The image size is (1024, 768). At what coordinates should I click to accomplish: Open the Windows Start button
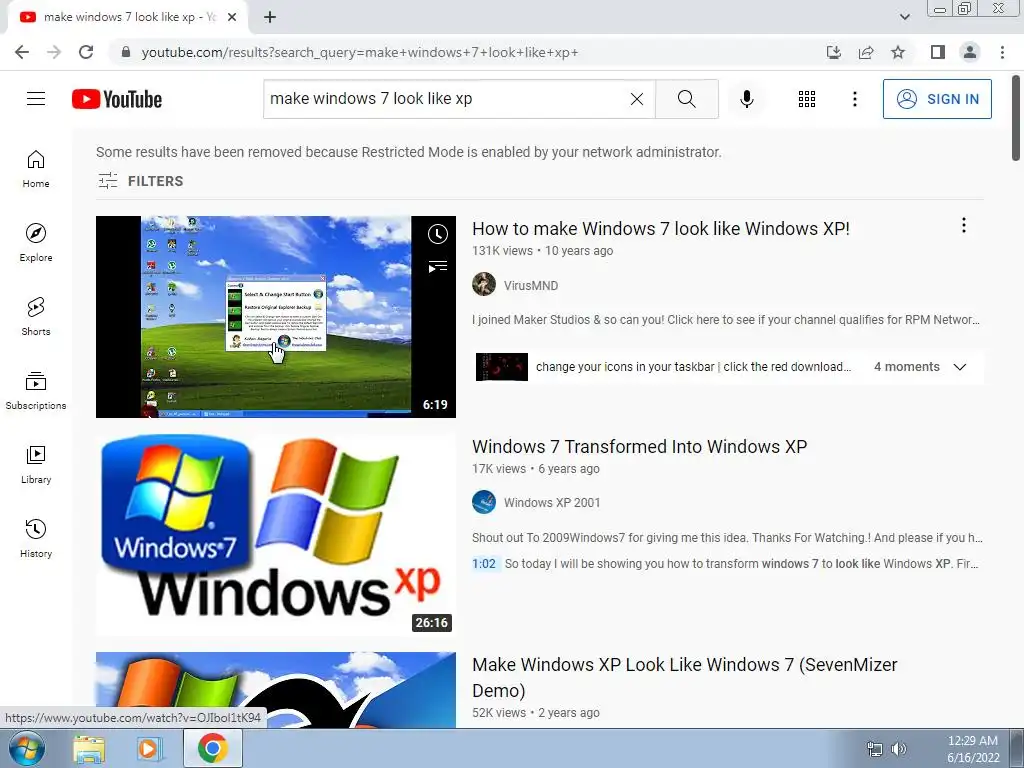(x=26, y=749)
